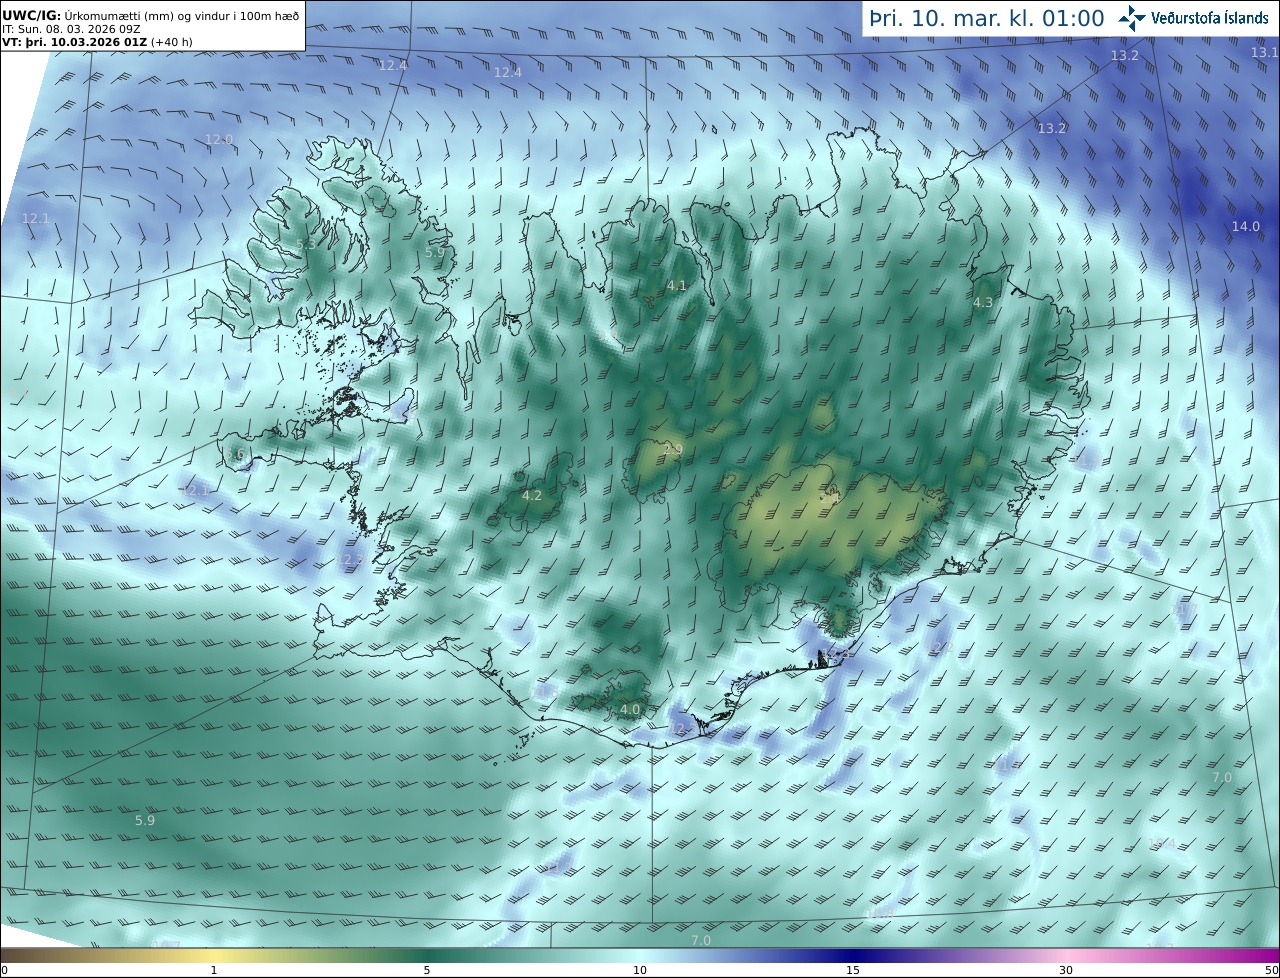This screenshot has width=1280, height=978.
Task: Click the "IT: Sun. 08. 03. 2026 09Z" line
Action: 71,29
